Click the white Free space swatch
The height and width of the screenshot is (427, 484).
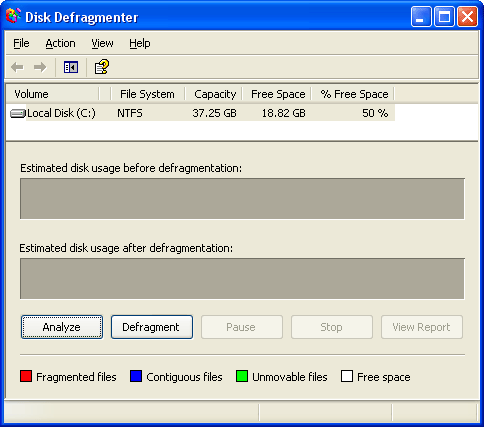[347, 376]
